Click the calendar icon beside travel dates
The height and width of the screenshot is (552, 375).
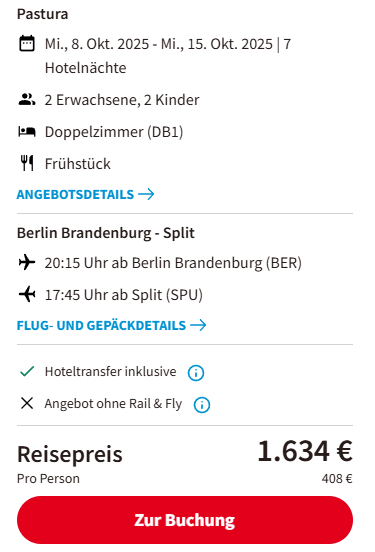(x=27, y=44)
